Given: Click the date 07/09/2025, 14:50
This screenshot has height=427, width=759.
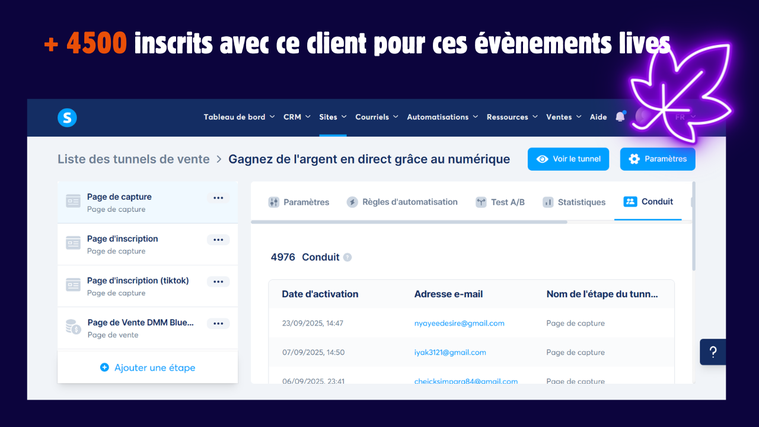Looking at the screenshot, I should (x=313, y=352).
